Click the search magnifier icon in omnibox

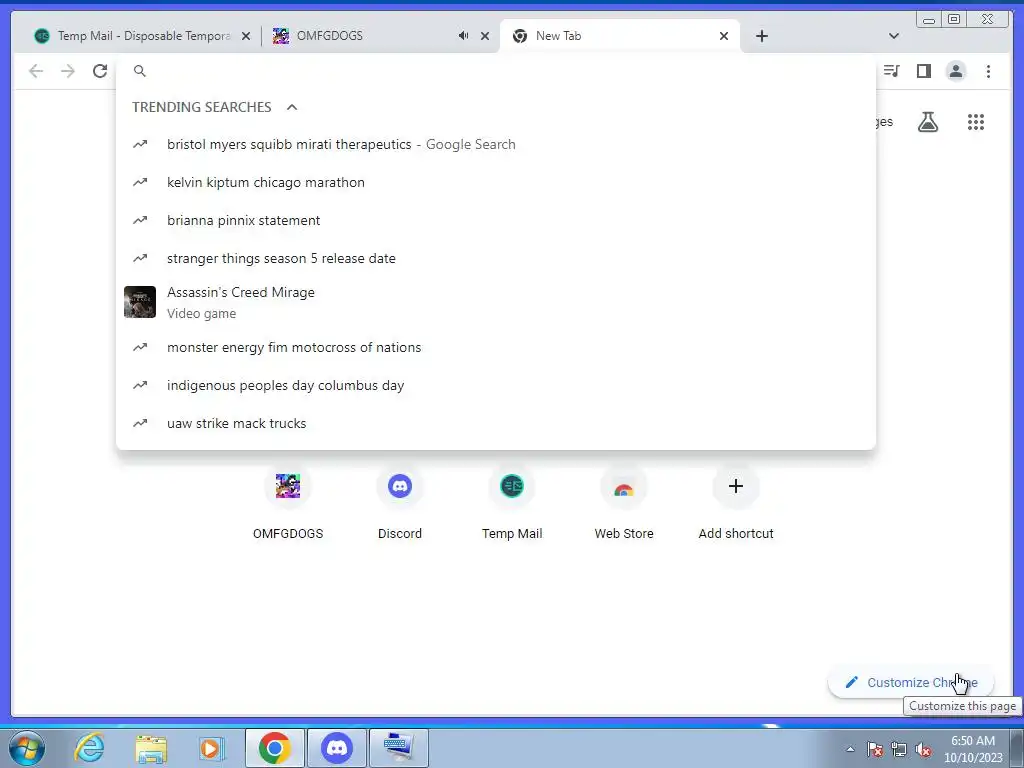coord(140,71)
